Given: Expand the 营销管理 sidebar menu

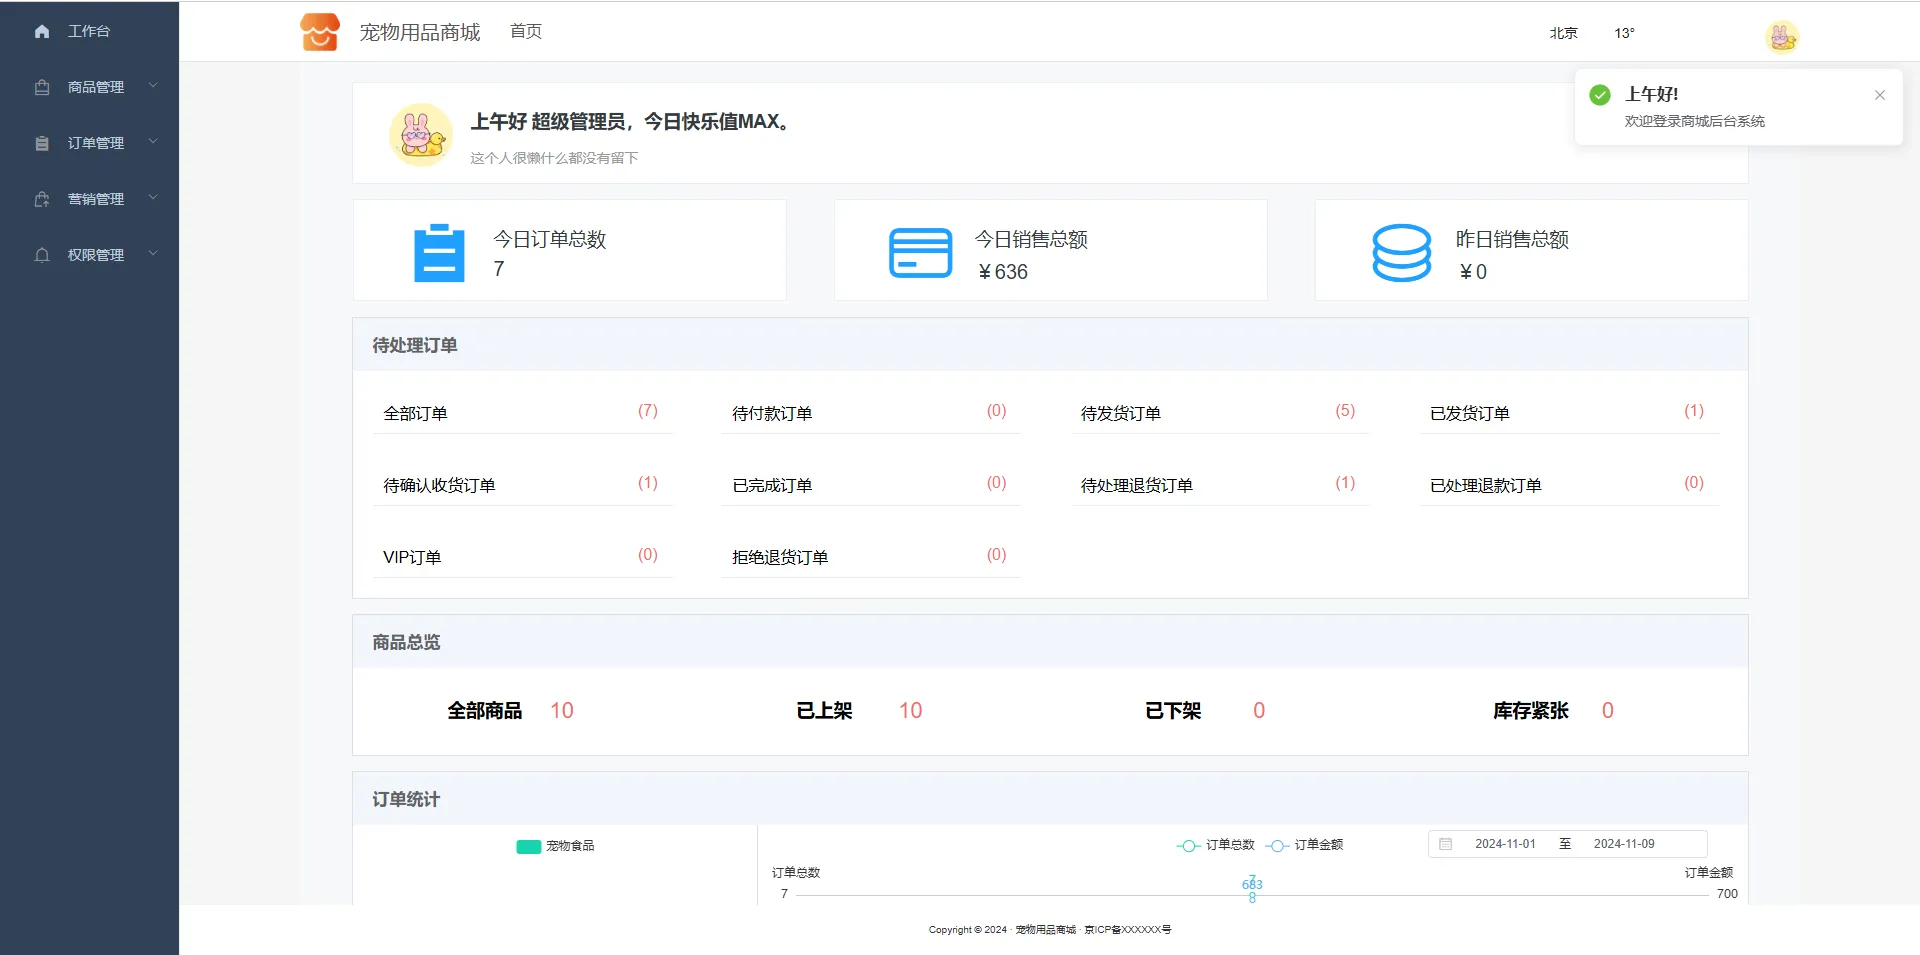Looking at the screenshot, I should pos(96,199).
